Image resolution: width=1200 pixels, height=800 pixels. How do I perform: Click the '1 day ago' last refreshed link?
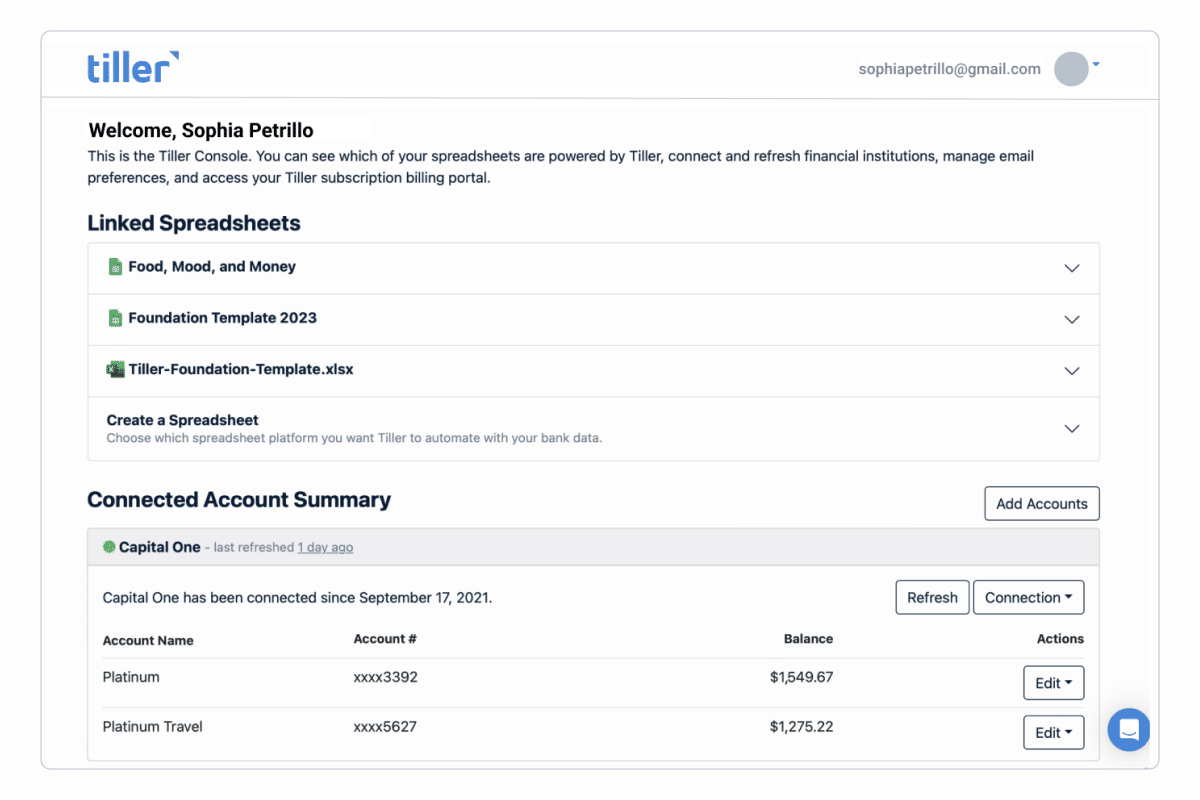pyautogui.click(x=325, y=548)
